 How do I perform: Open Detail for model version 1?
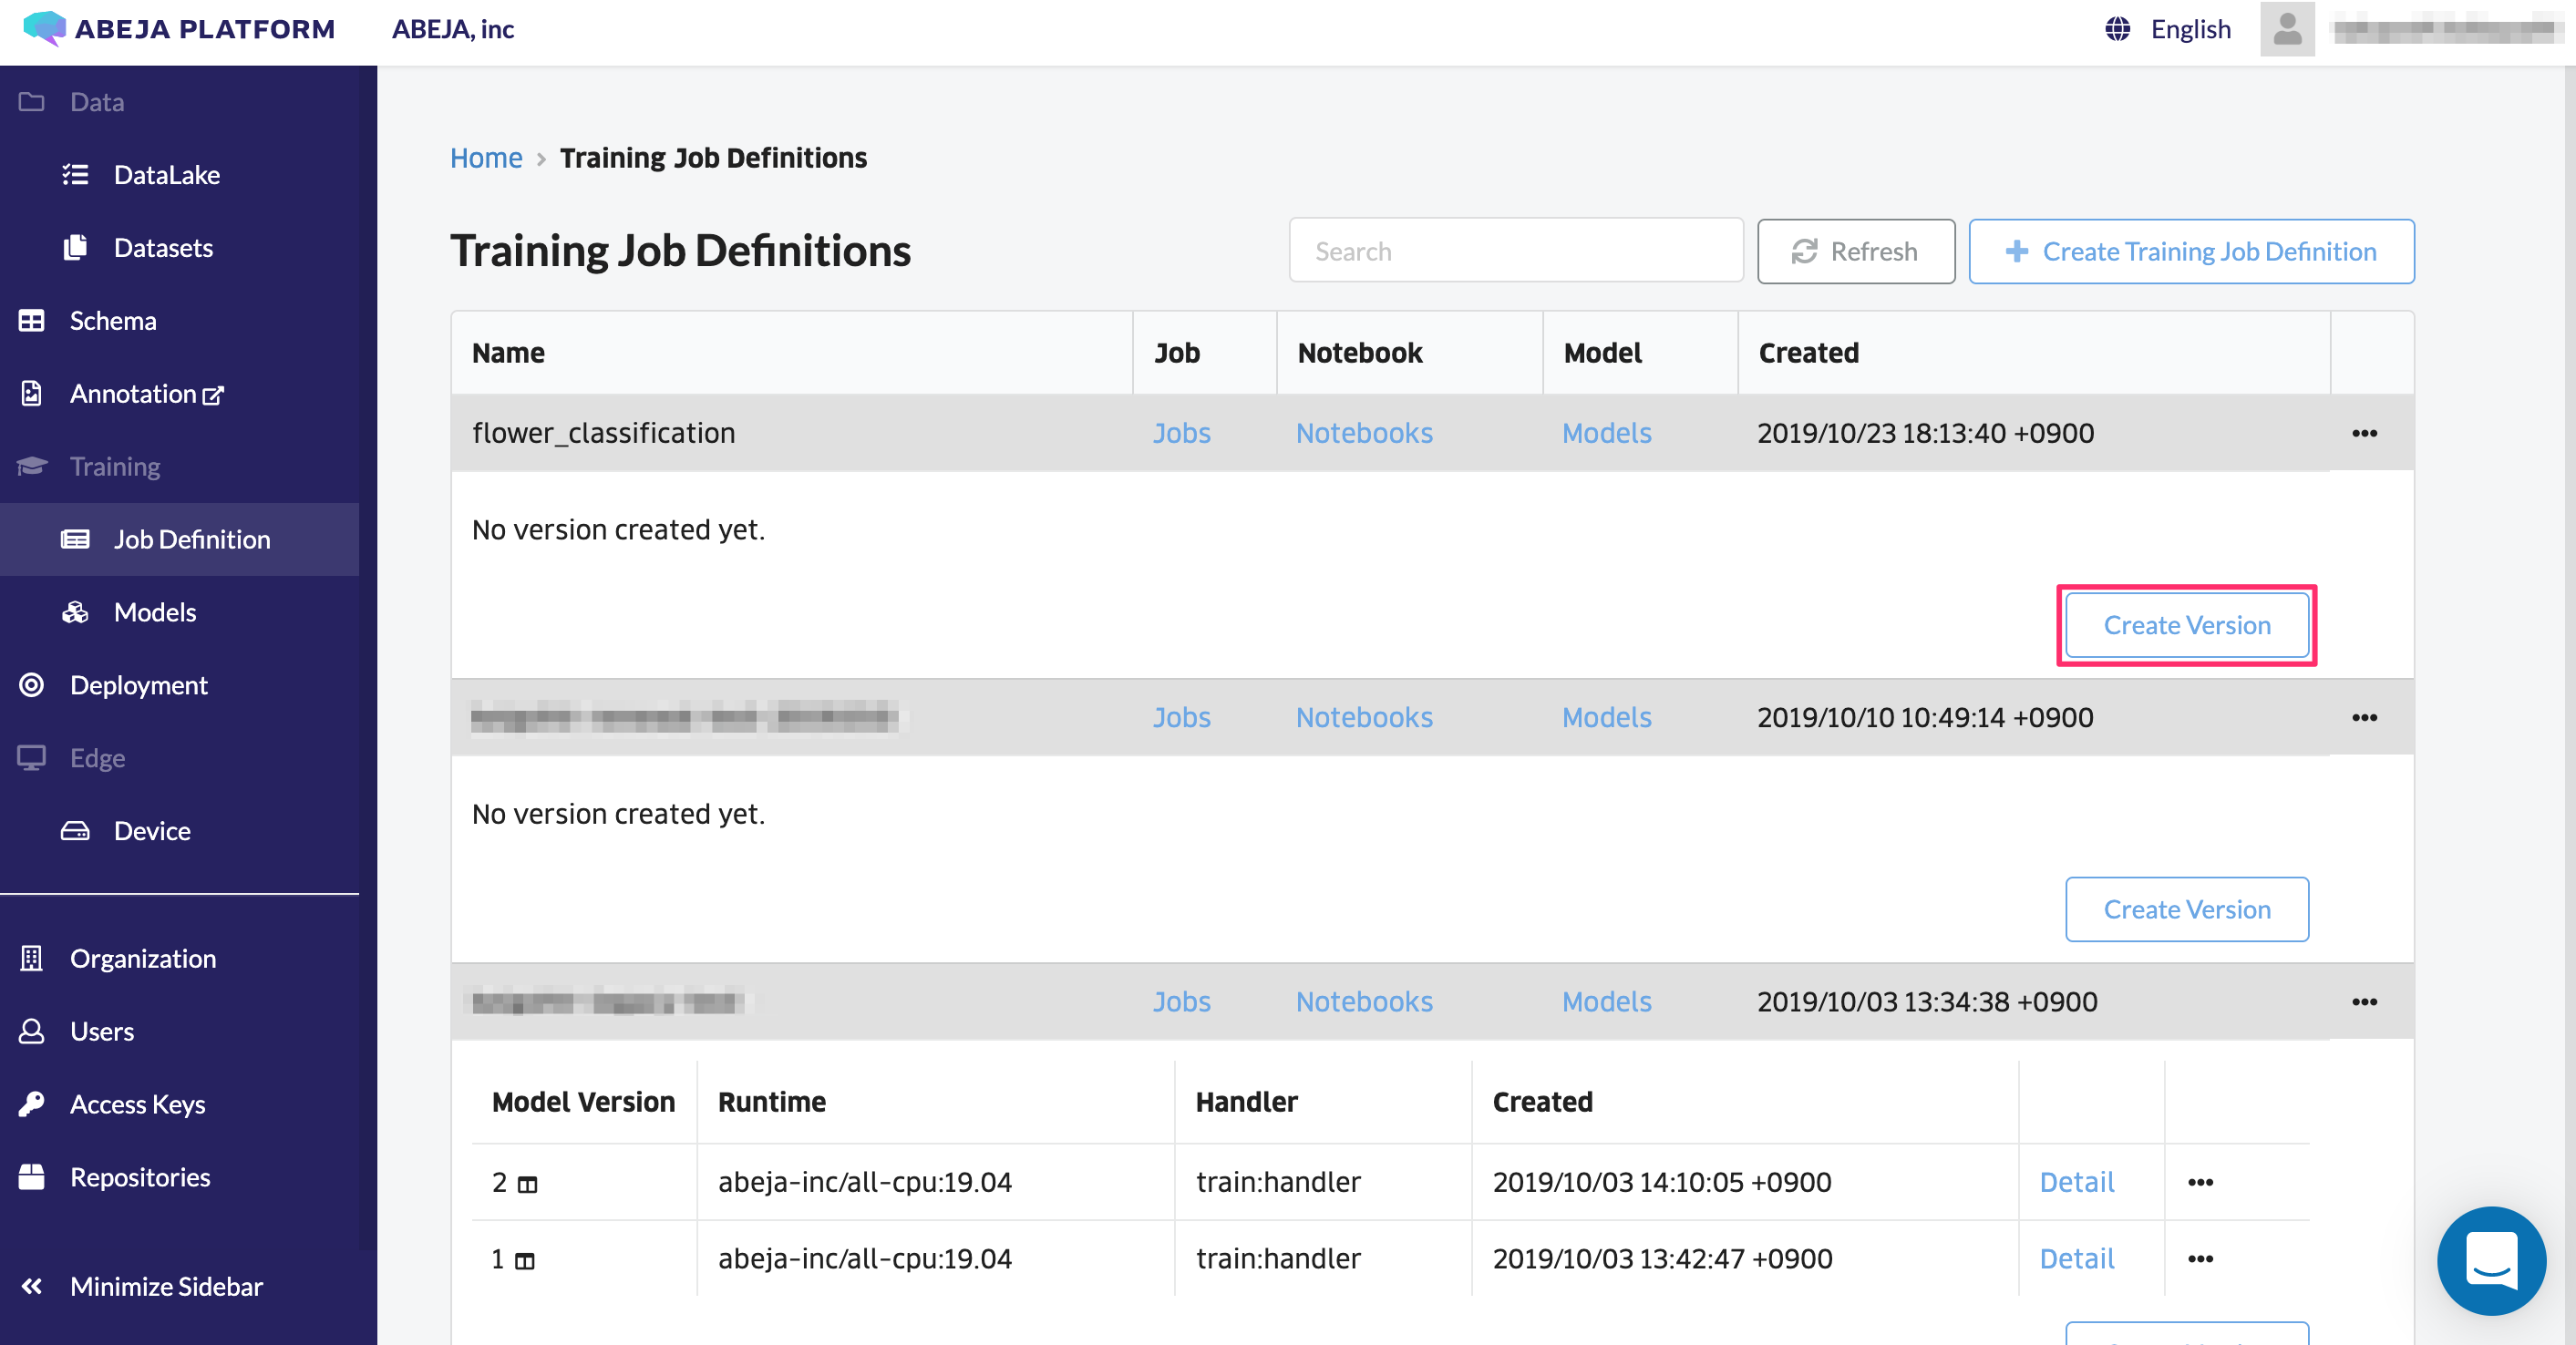(2076, 1258)
